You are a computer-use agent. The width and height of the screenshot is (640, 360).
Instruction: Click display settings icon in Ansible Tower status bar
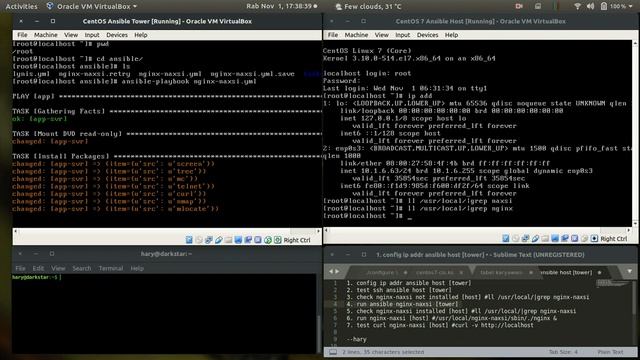238,240
